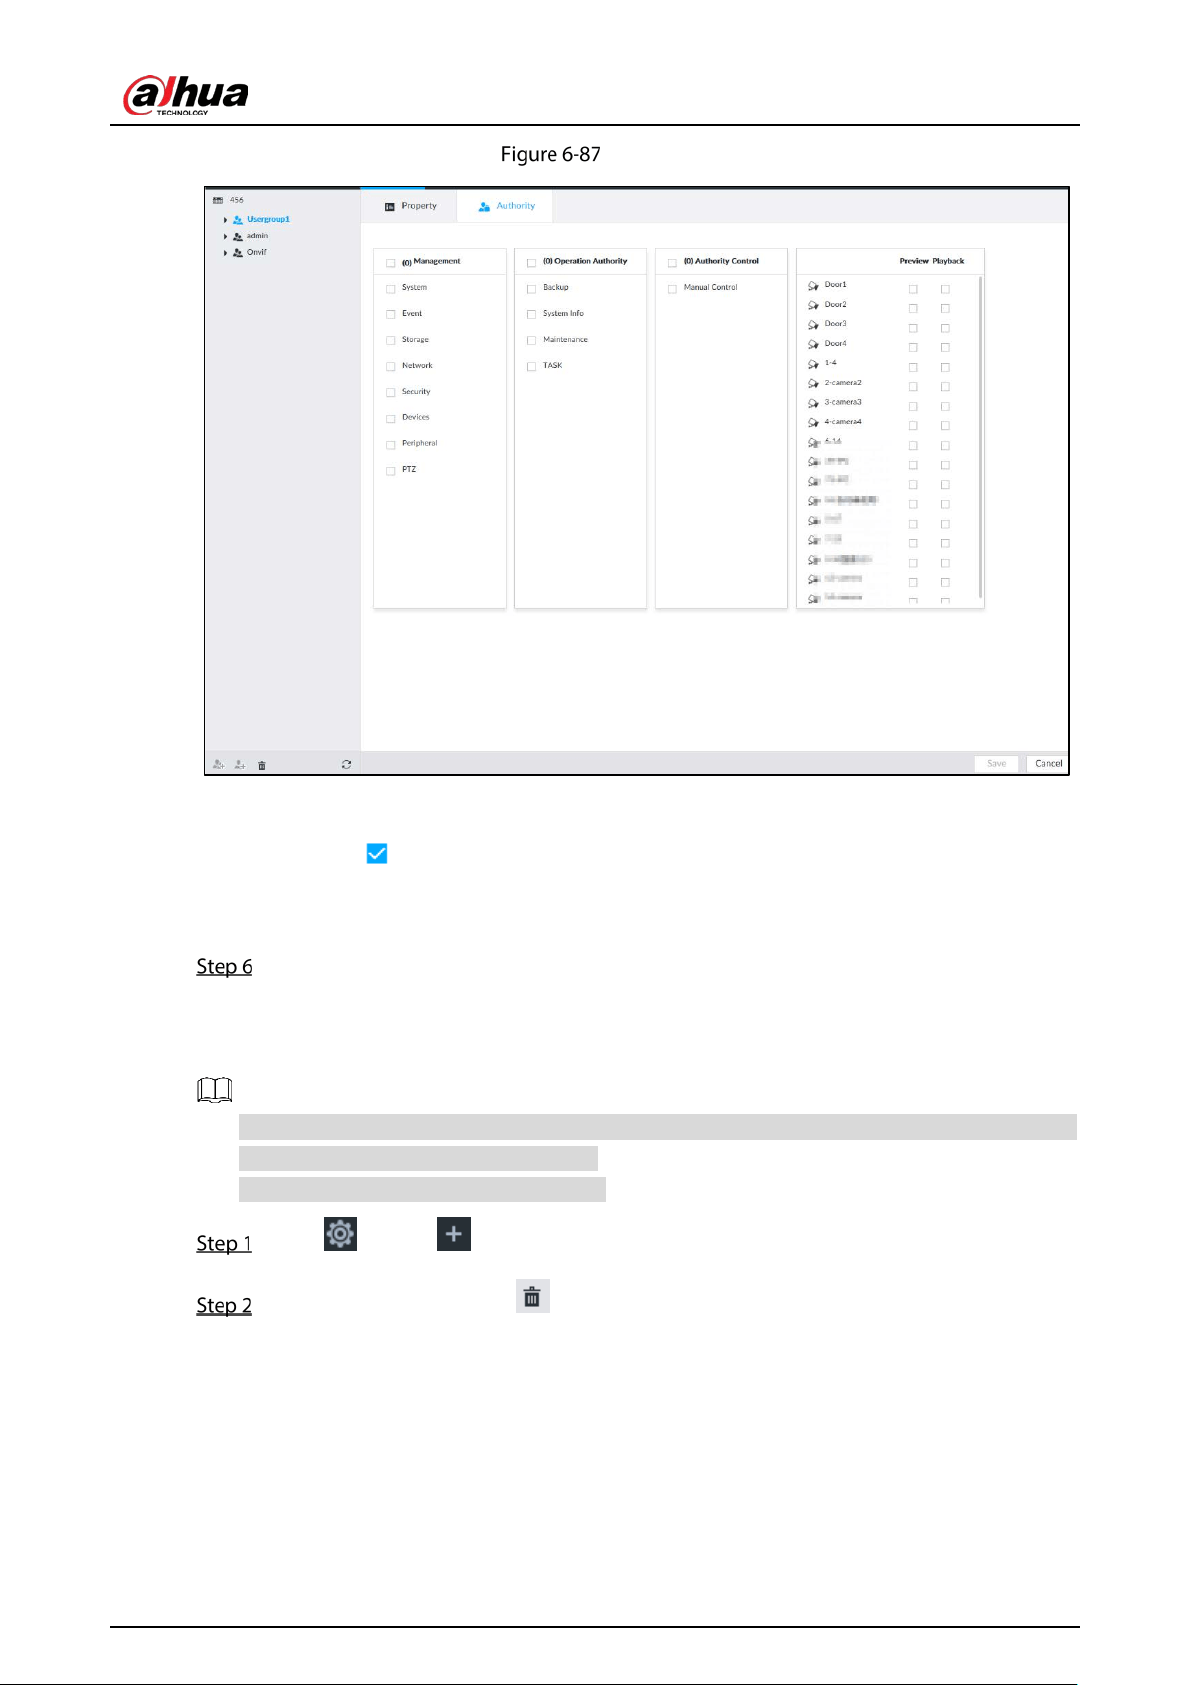
Task: Check the Storage permission checkbox
Action: tap(391, 341)
